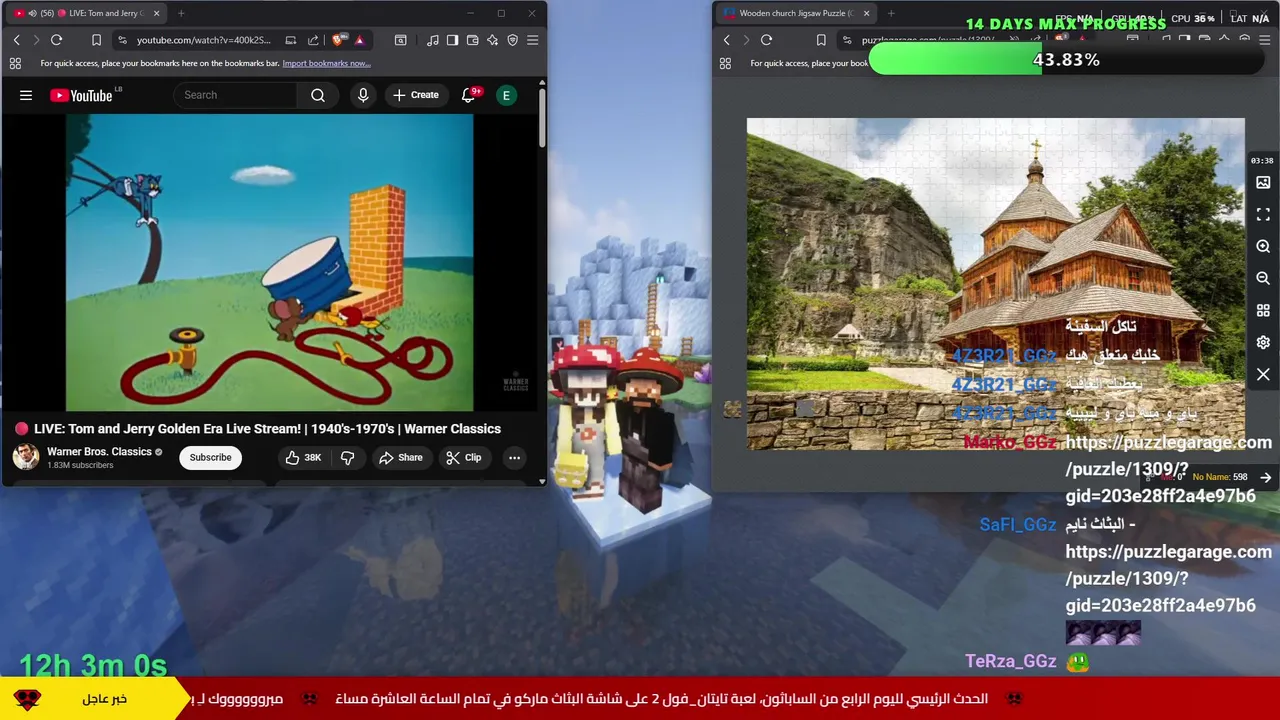
Task: Mute the YouTube tab via speaker icon
Action: point(32,13)
